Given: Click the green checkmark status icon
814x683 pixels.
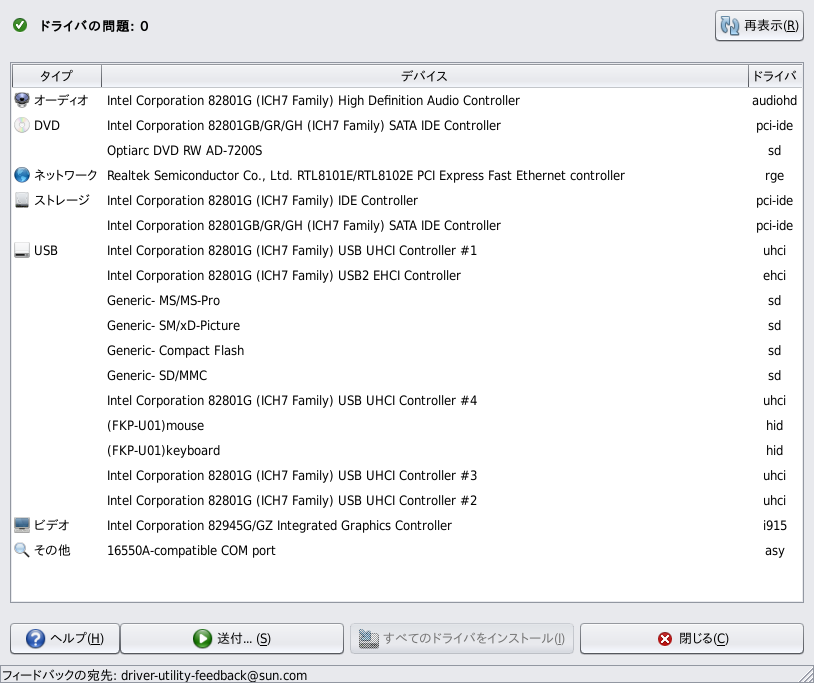Looking at the screenshot, I should pos(20,25).
